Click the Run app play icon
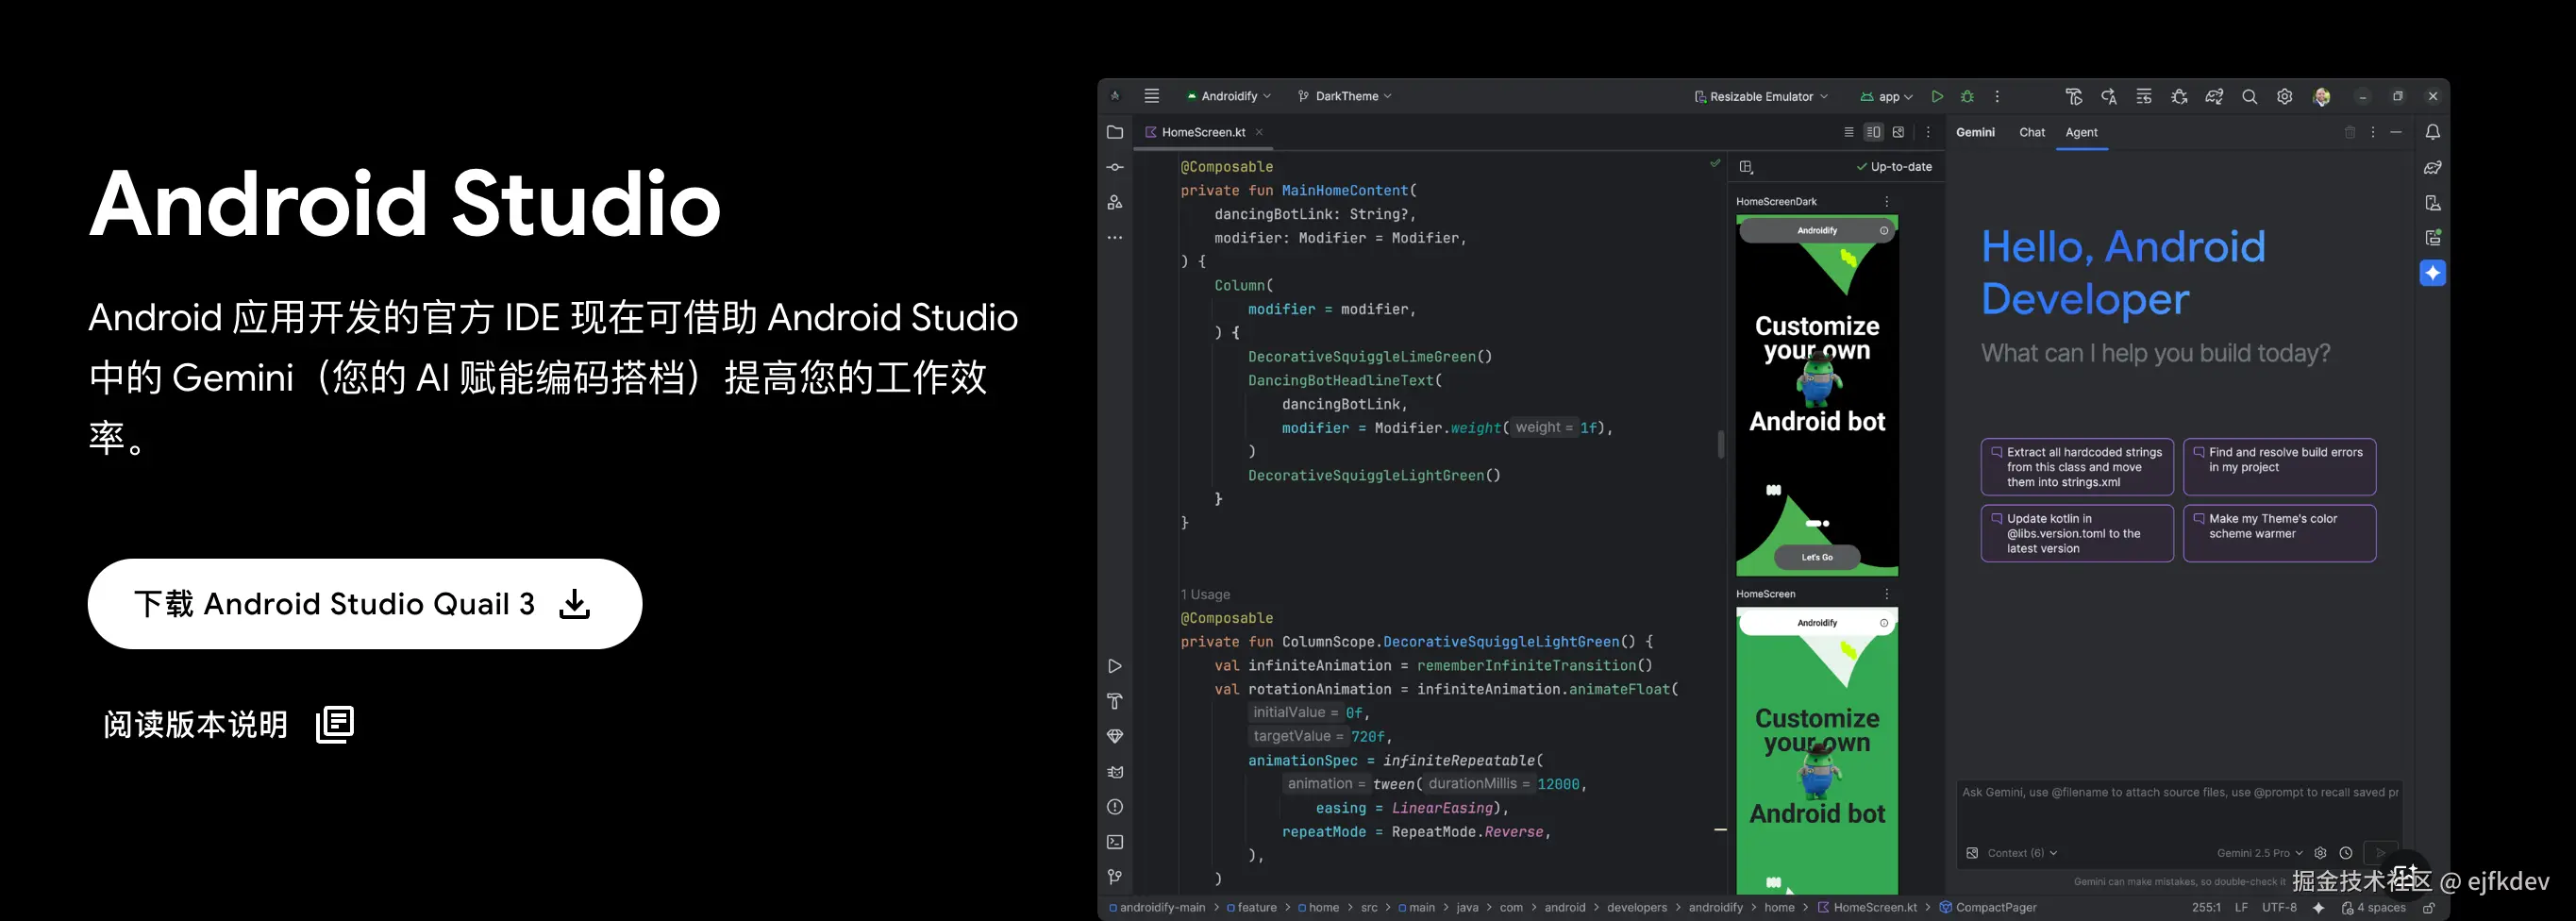The width and height of the screenshot is (2576, 921). 1937,97
